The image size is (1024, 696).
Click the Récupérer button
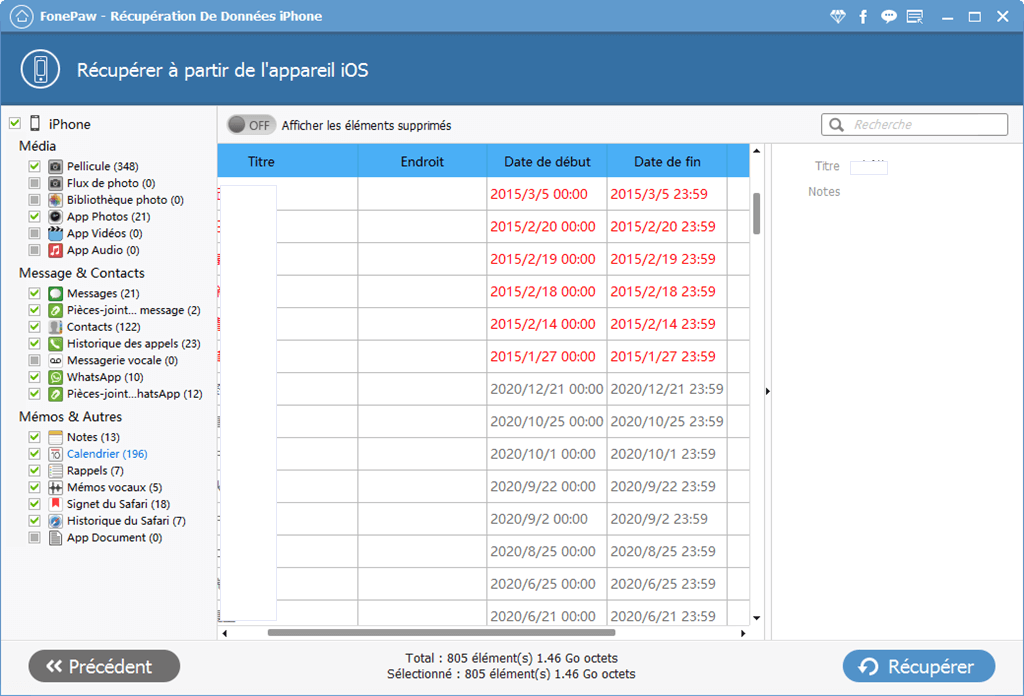point(919,666)
